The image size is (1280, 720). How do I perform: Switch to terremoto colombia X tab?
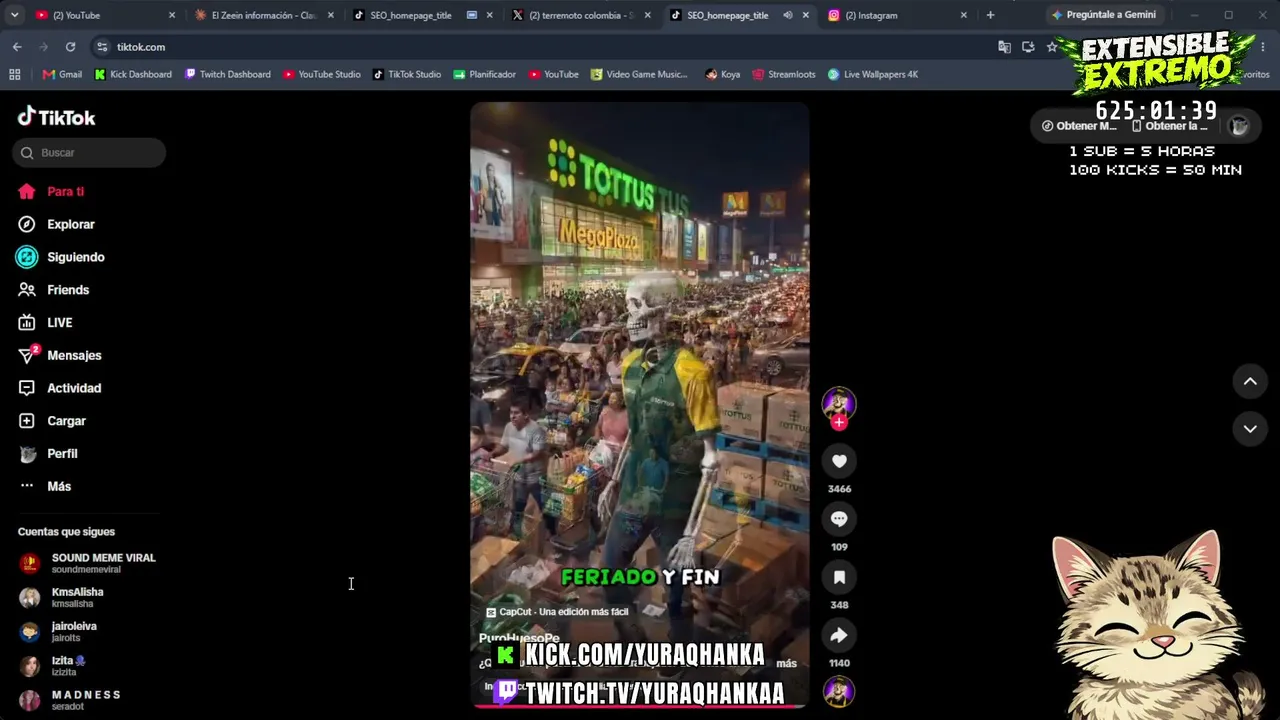[582, 15]
